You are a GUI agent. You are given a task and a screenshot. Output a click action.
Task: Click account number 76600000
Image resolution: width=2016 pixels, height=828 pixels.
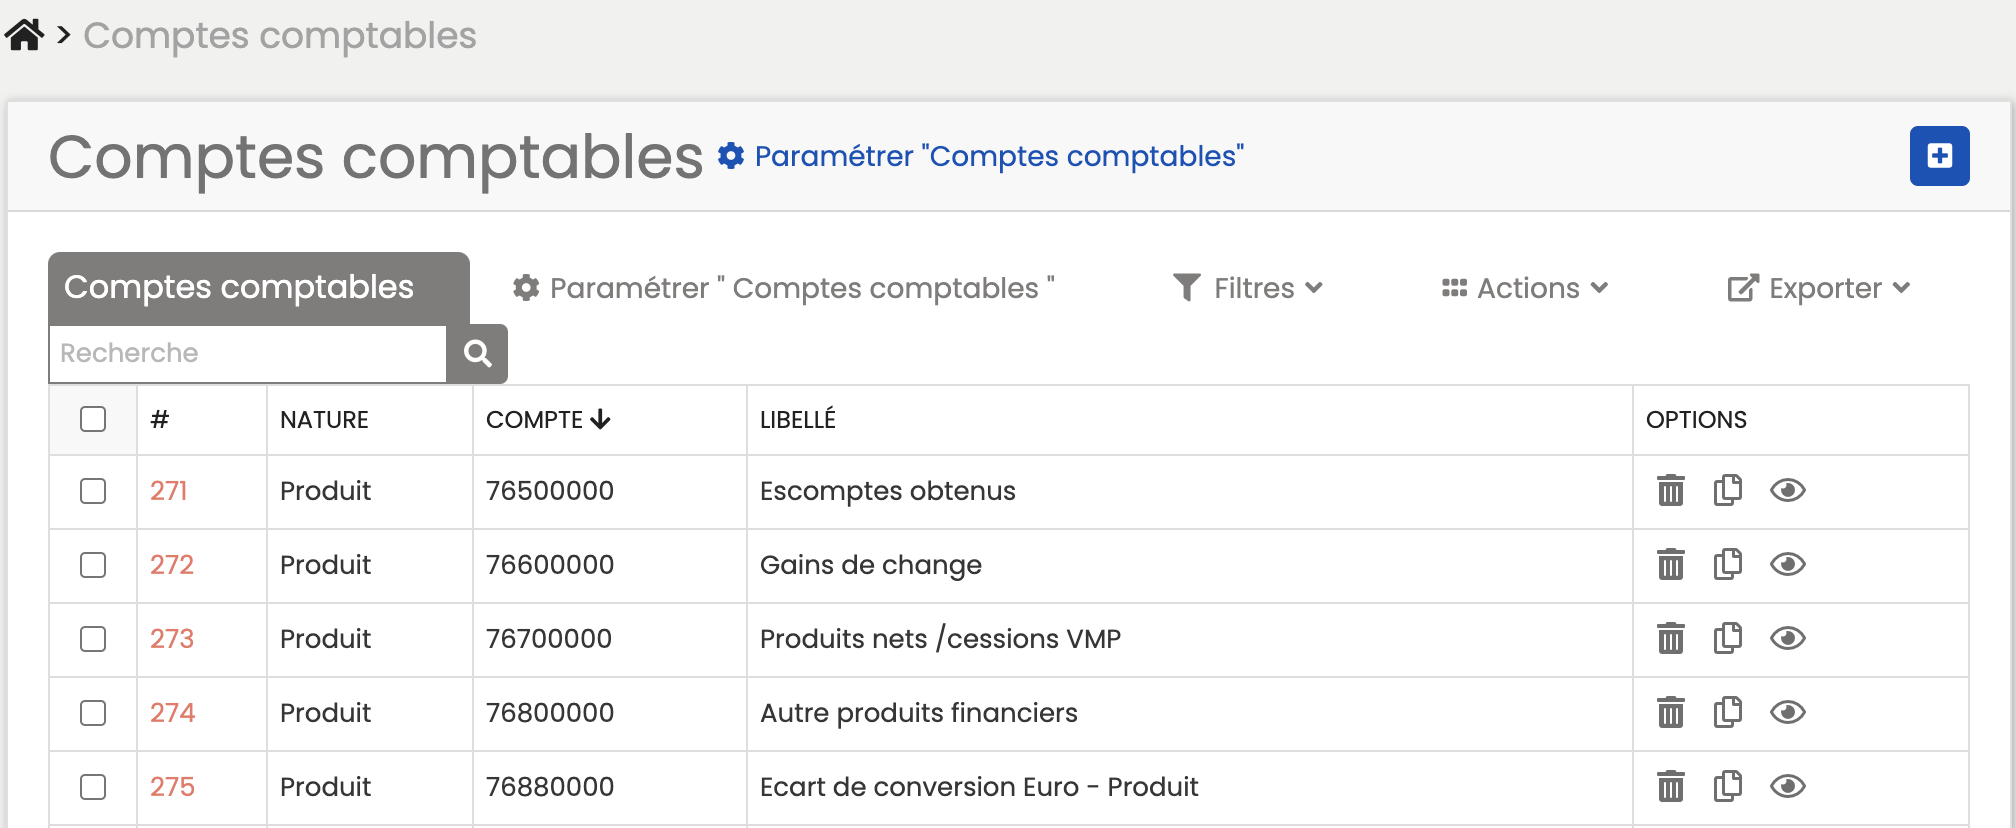(550, 565)
